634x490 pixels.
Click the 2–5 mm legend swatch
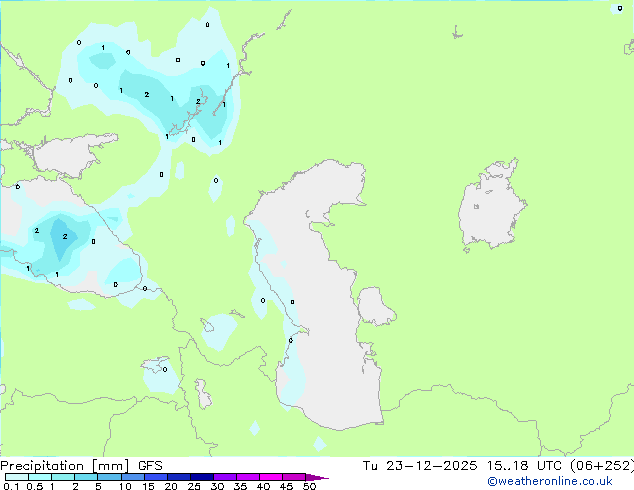click(x=86, y=477)
